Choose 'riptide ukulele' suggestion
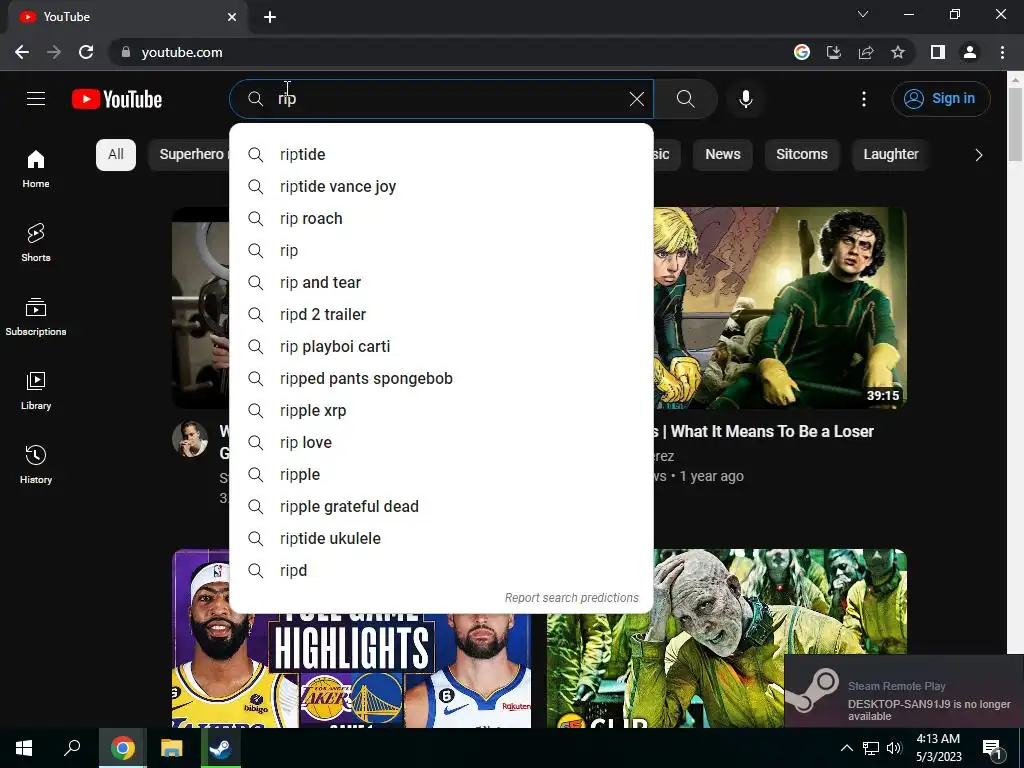 [x=441, y=539]
